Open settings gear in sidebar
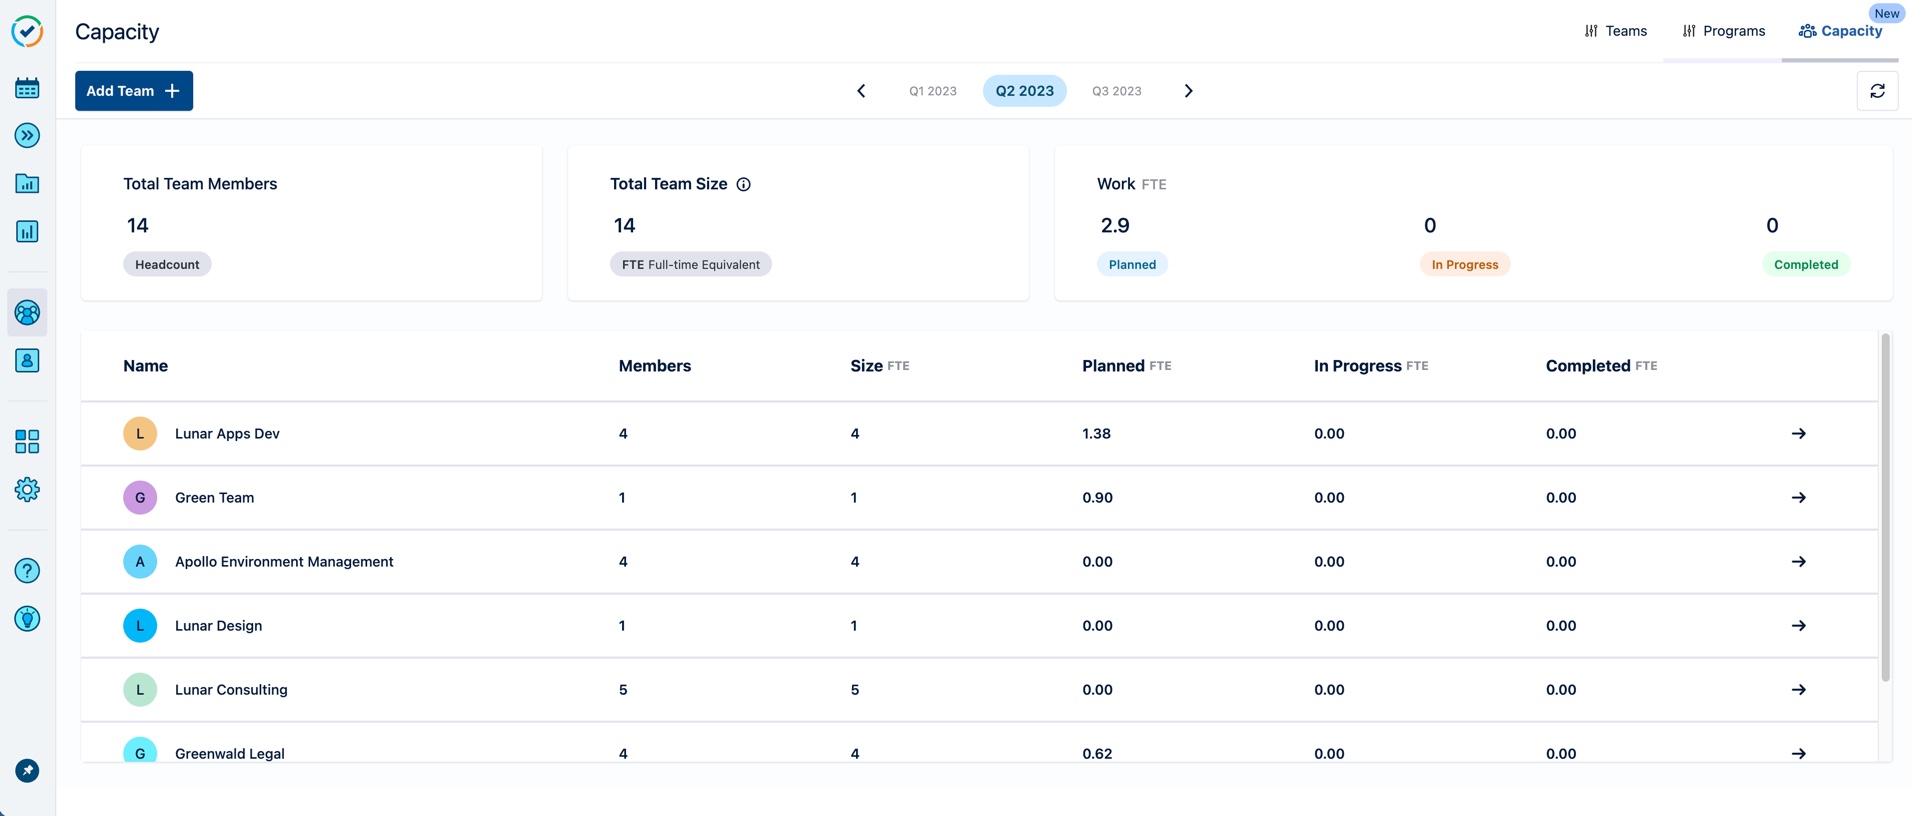 (x=27, y=489)
